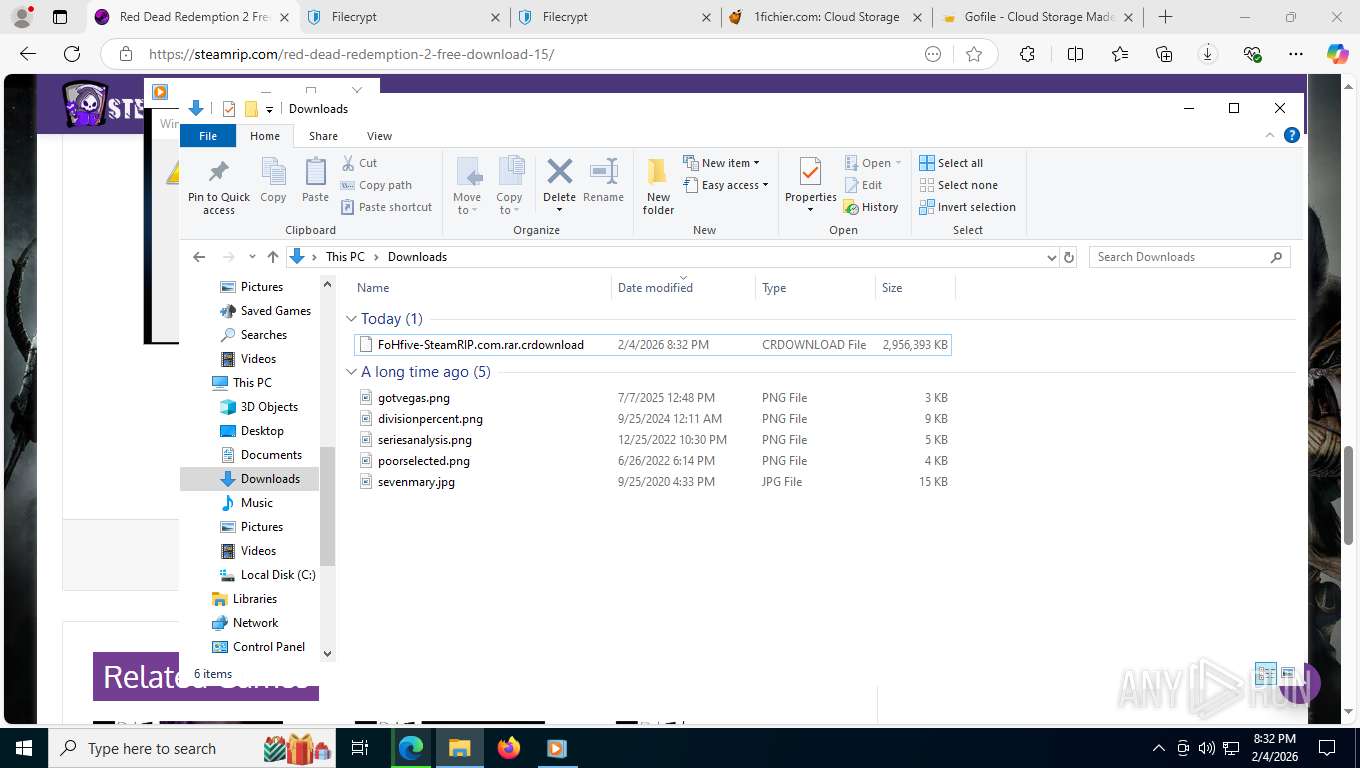The height and width of the screenshot is (768, 1360).
Task: Click navigation pane scroll down arrow
Action: 327,653
